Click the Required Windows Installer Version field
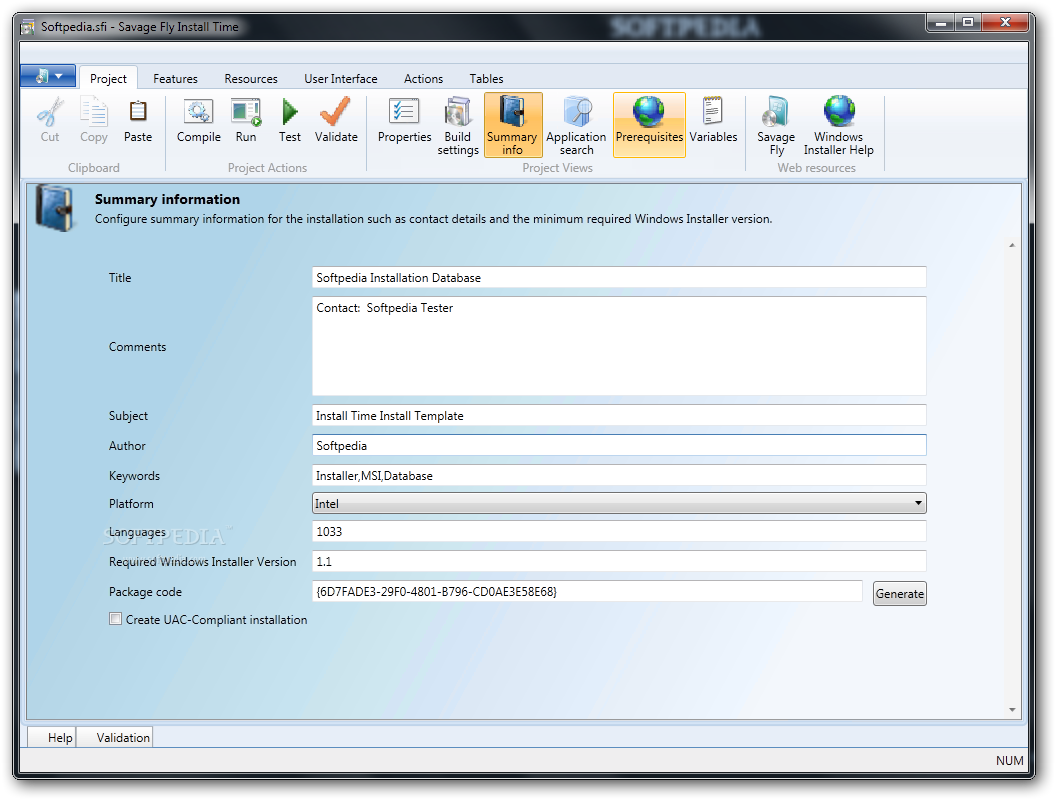 pyautogui.click(x=619, y=561)
